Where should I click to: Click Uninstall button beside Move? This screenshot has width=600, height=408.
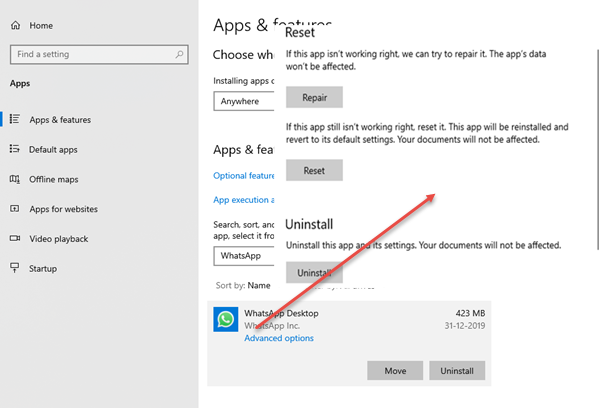tap(457, 370)
